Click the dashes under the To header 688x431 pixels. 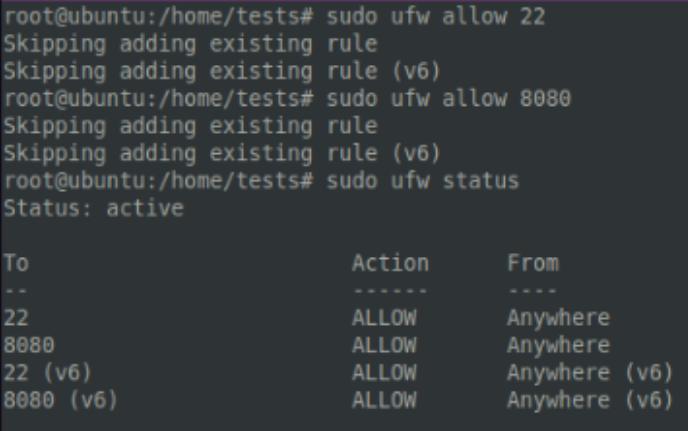(x=15, y=291)
